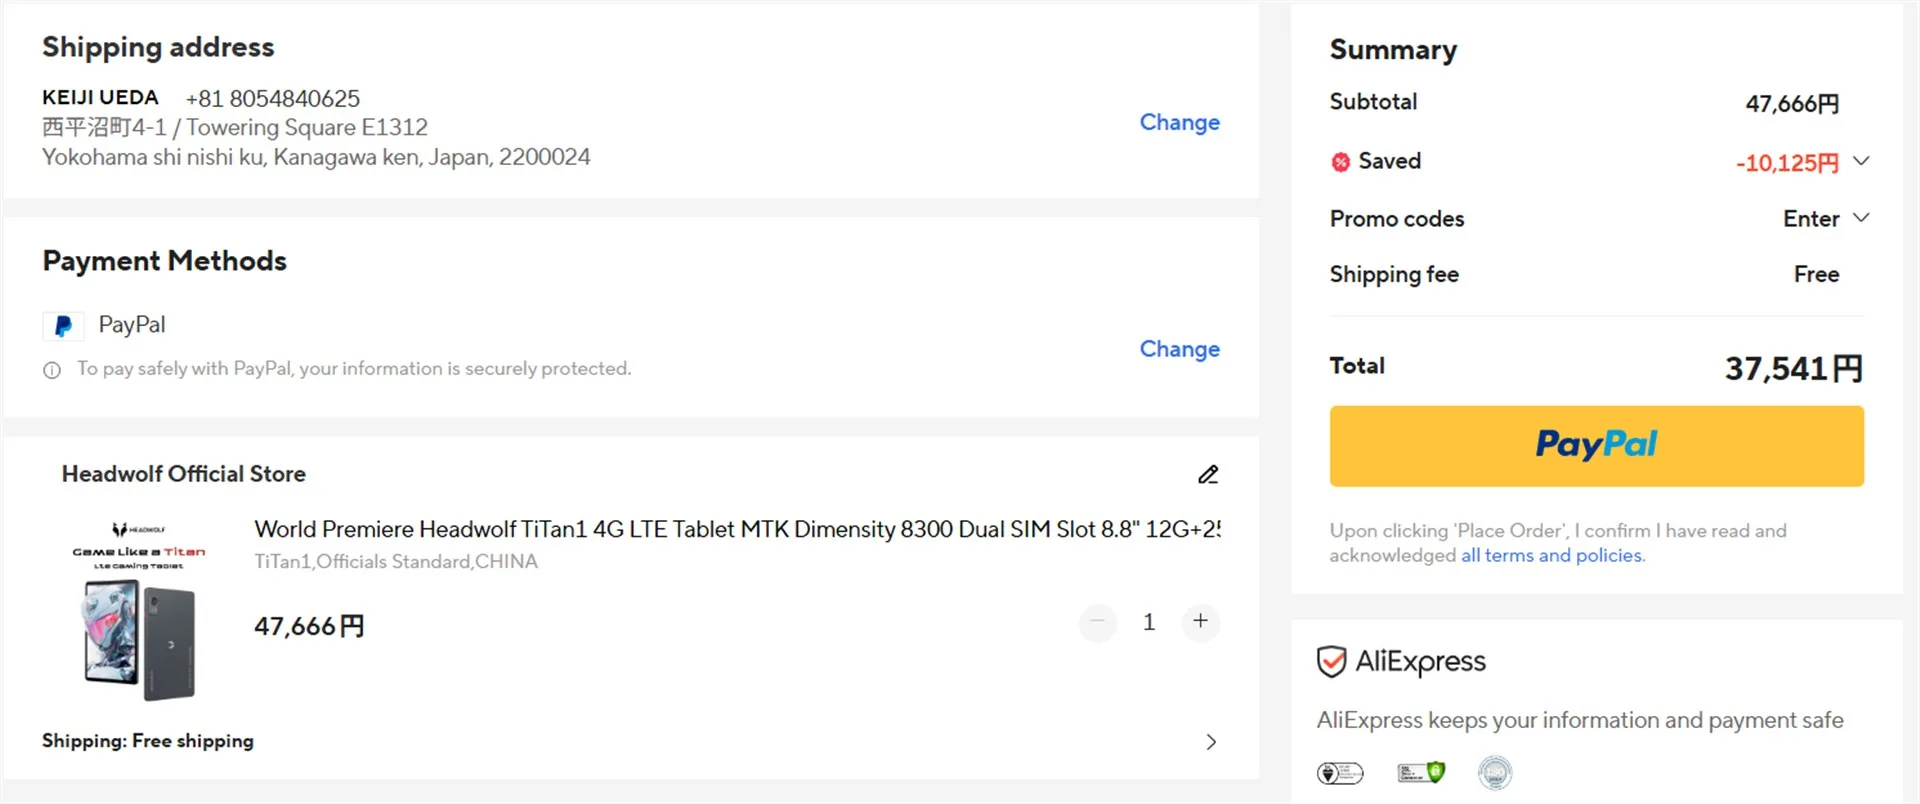Image resolution: width=1920 pixels, height=804 pixels.
Task: Click the green shield security badge
Action: pyautogui.click(x=1420, y=772)
